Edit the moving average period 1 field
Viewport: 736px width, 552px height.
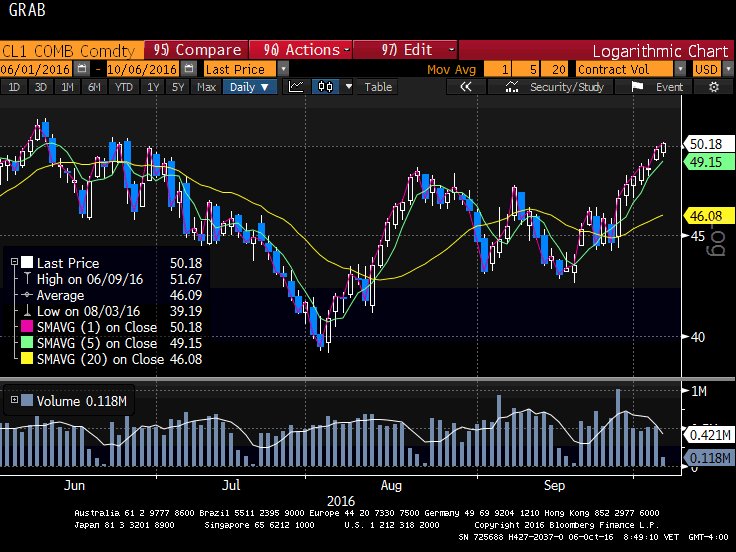pos(498,69)
